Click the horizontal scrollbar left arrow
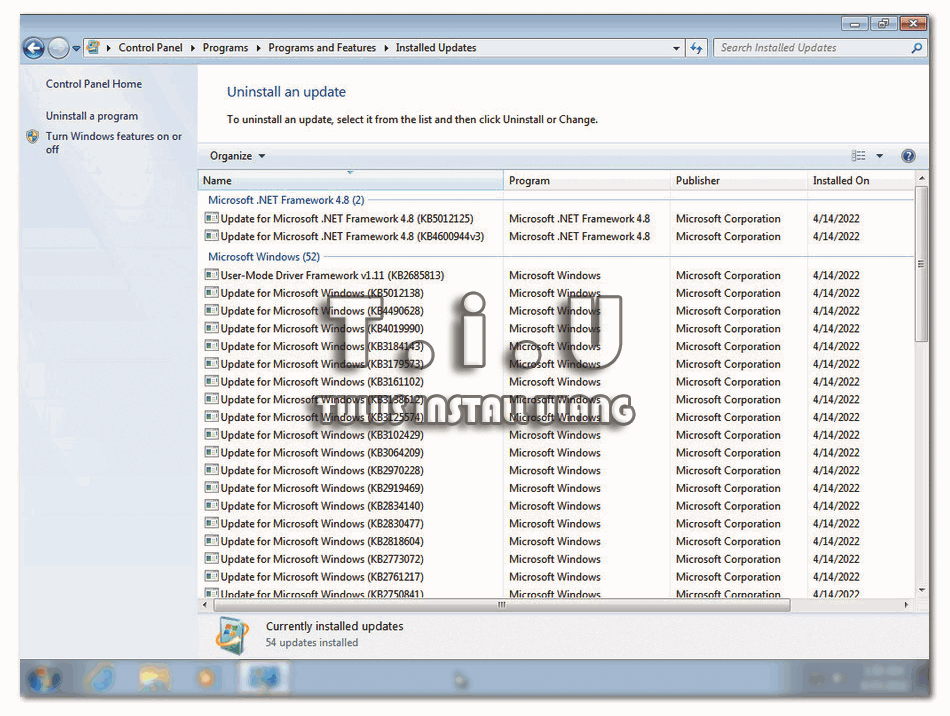This screenshot has width=950, height=716. (x=205, y=605)
